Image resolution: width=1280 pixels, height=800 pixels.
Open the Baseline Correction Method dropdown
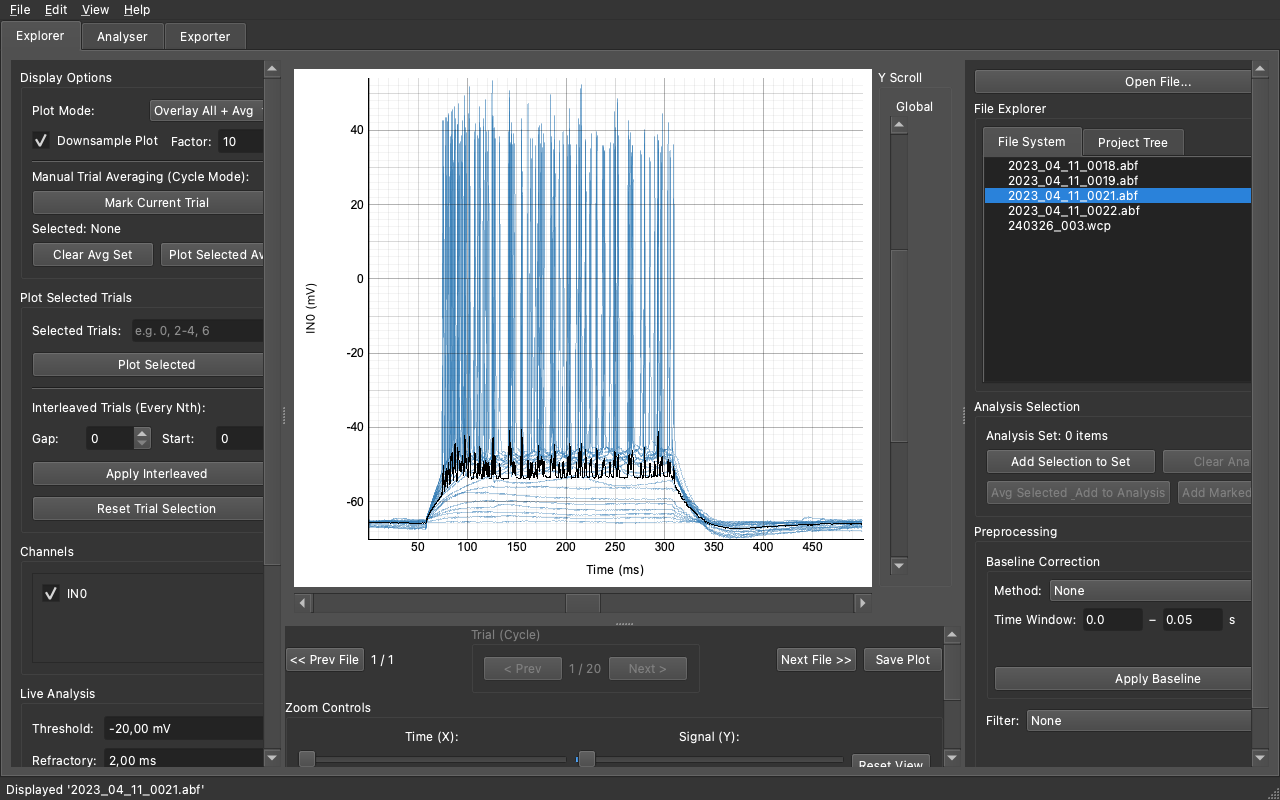(1150, 591)
